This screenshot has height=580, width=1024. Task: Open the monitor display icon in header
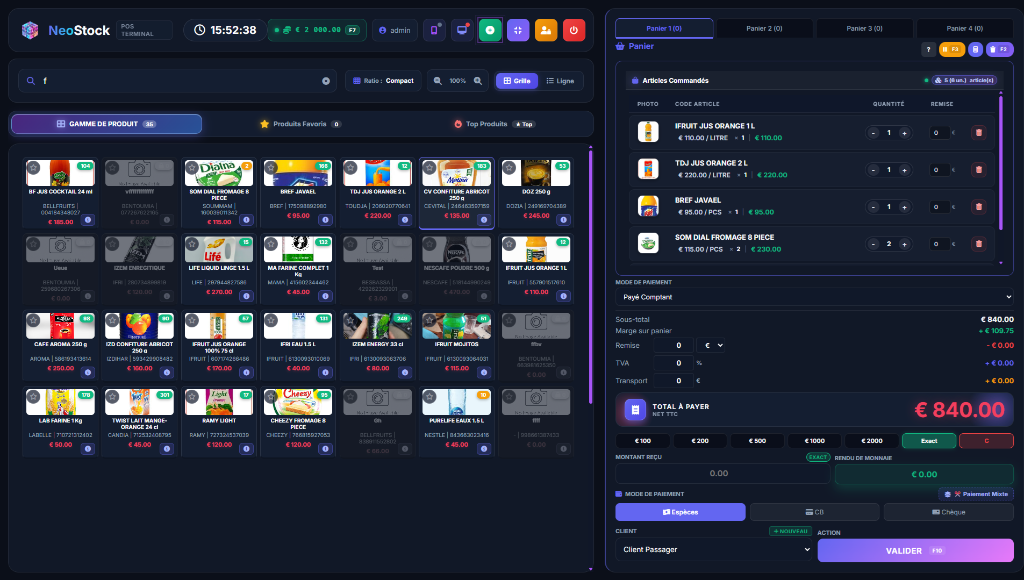pyautogui.click(x=462, y=30)
